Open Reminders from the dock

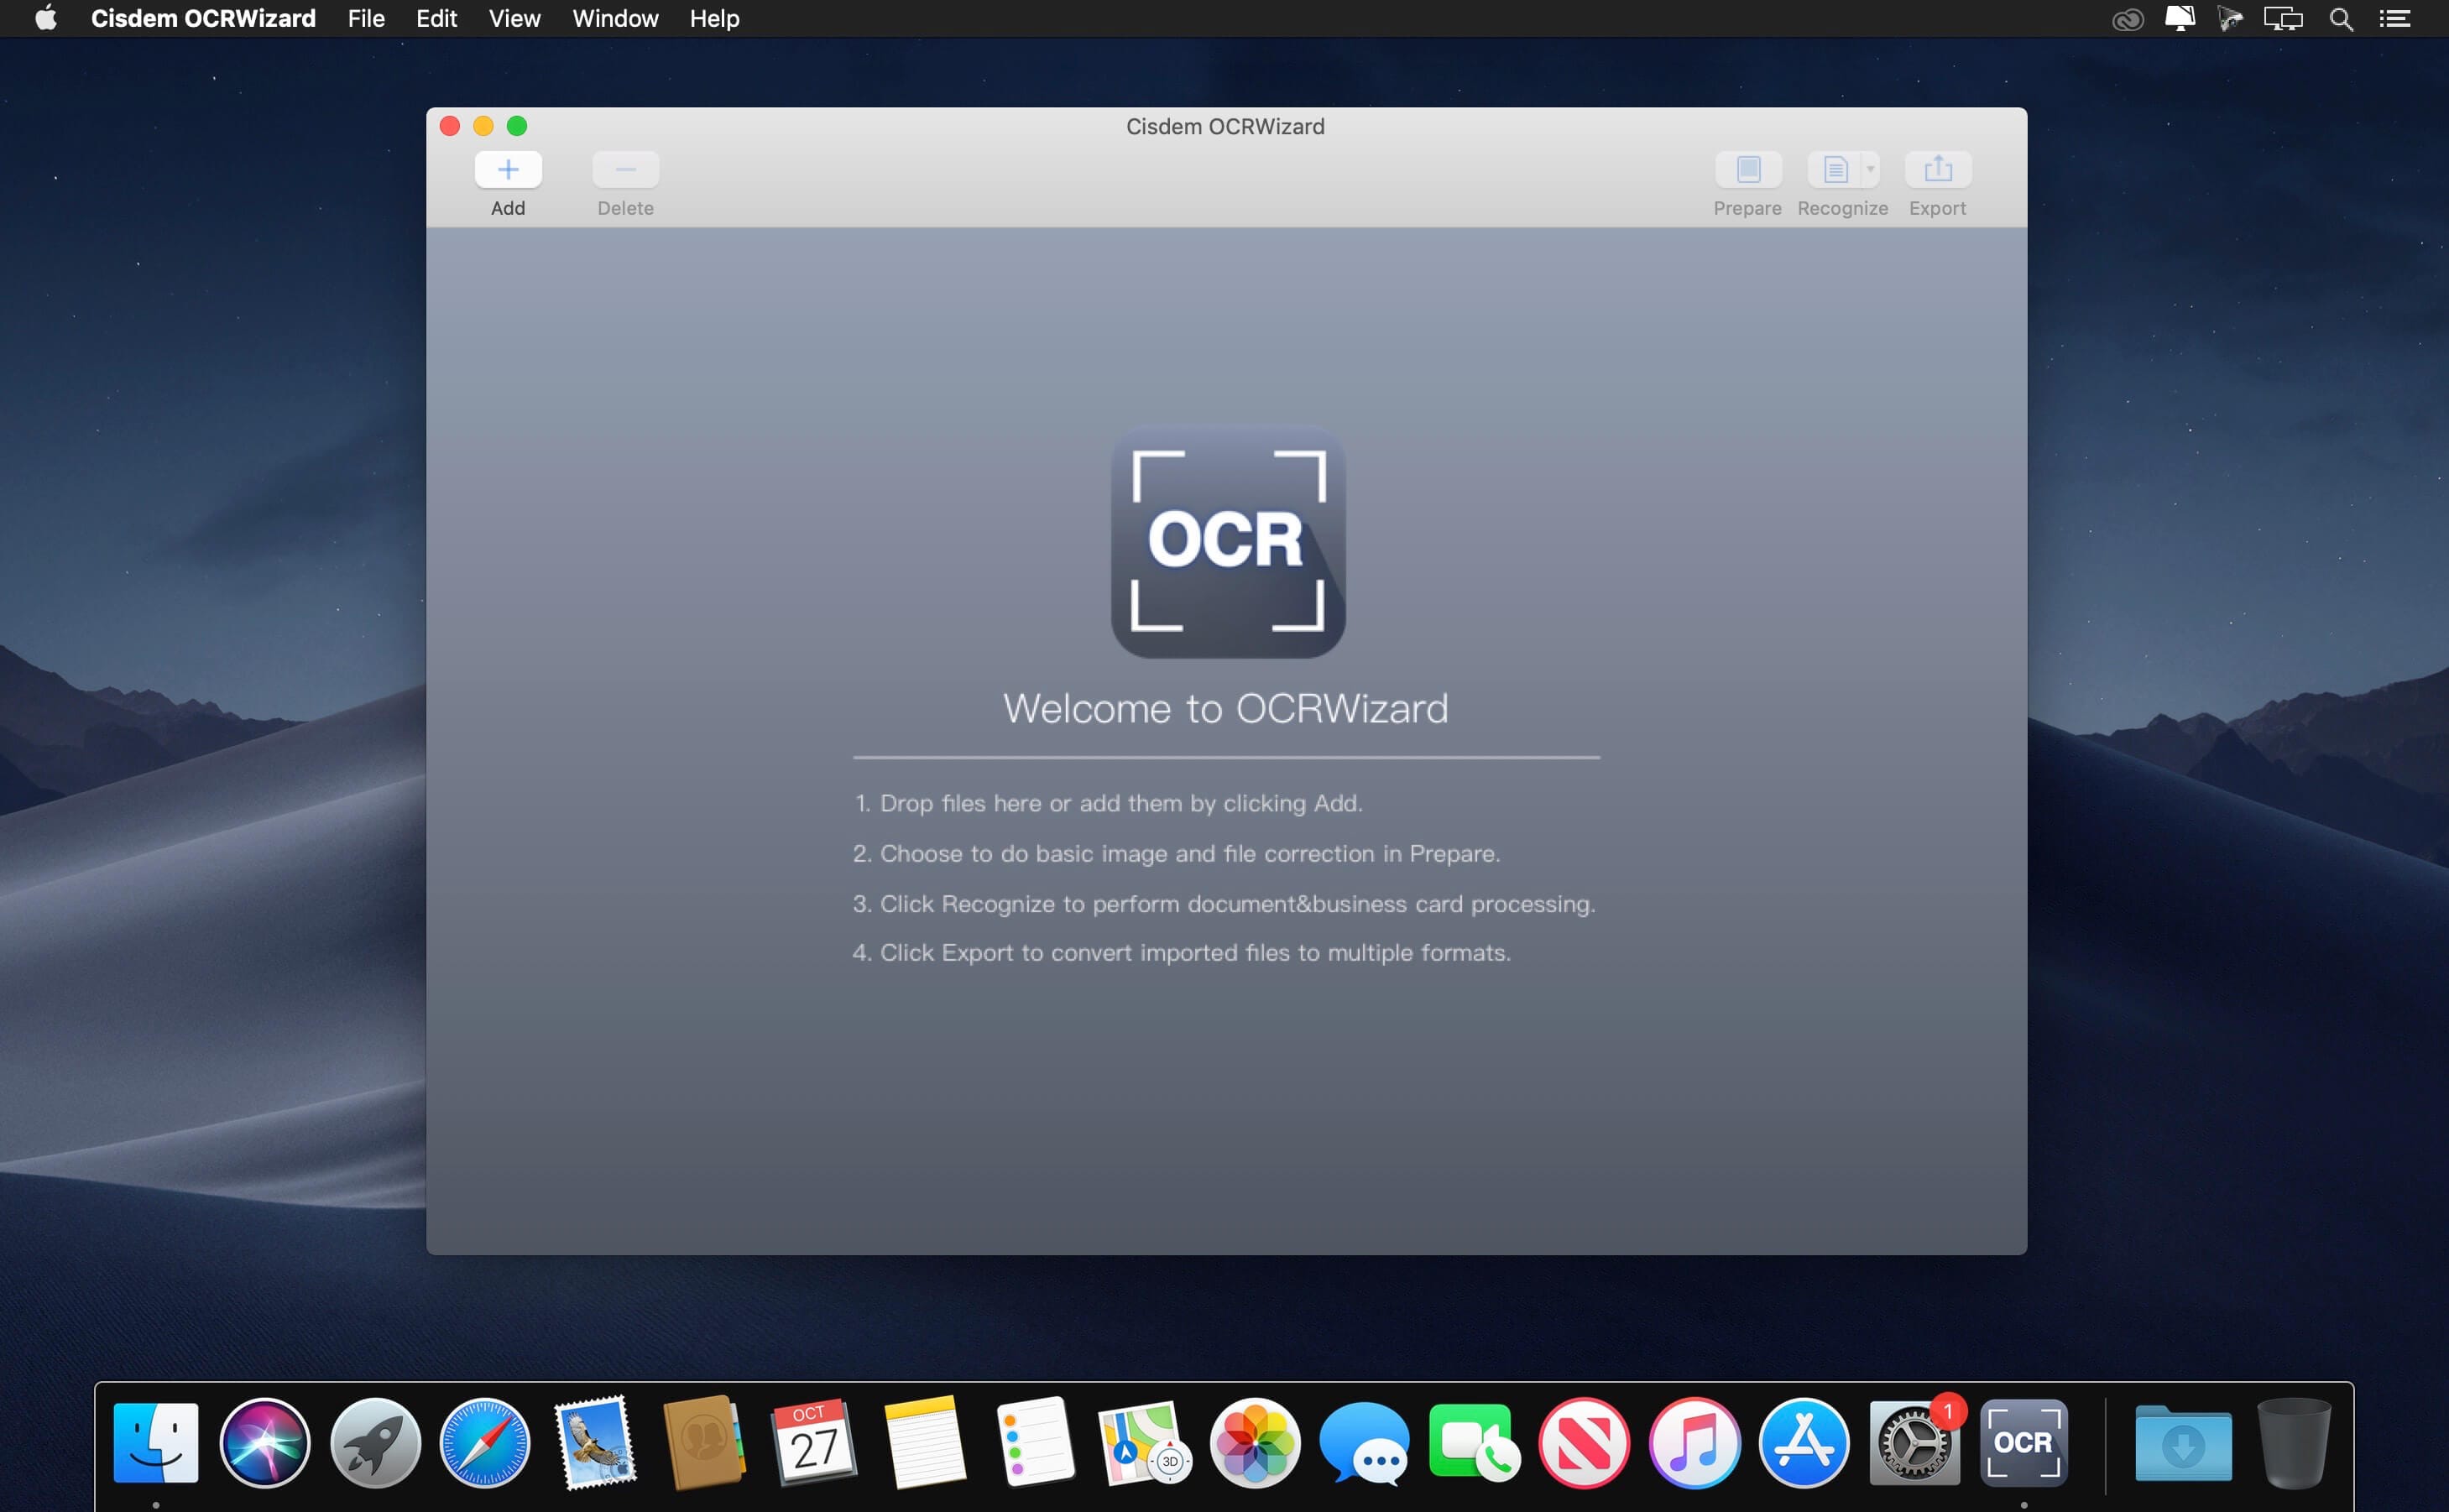[1035, 1442]
